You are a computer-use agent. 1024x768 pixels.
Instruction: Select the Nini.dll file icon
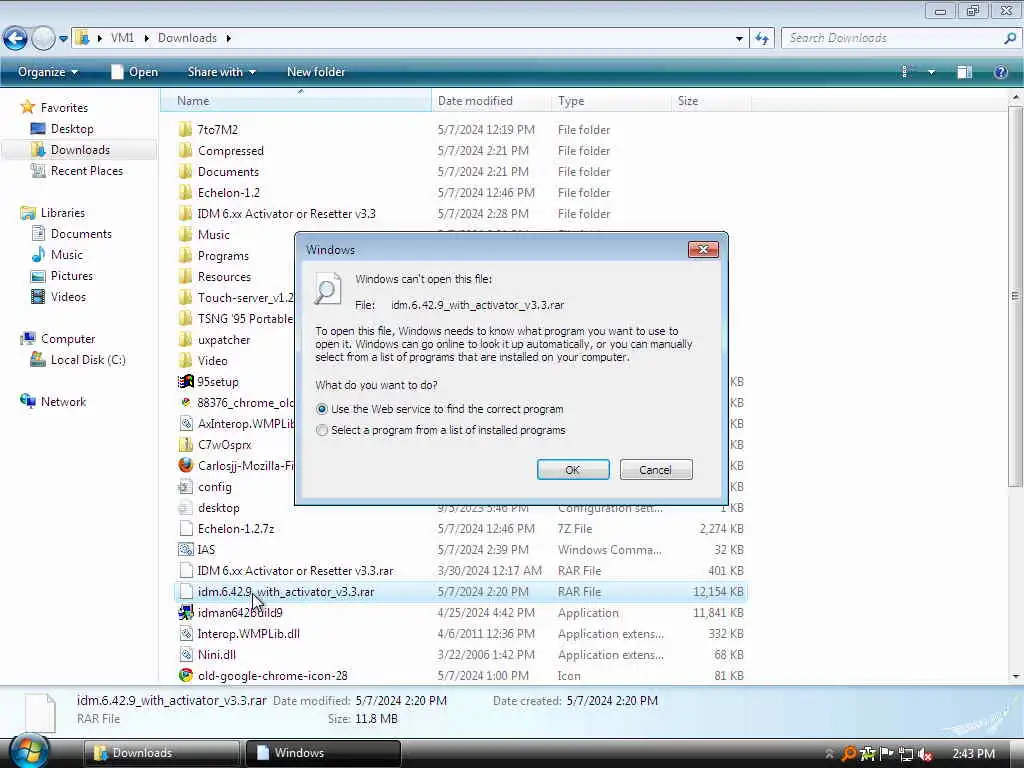pyautogui.click(x=185, y=654)
